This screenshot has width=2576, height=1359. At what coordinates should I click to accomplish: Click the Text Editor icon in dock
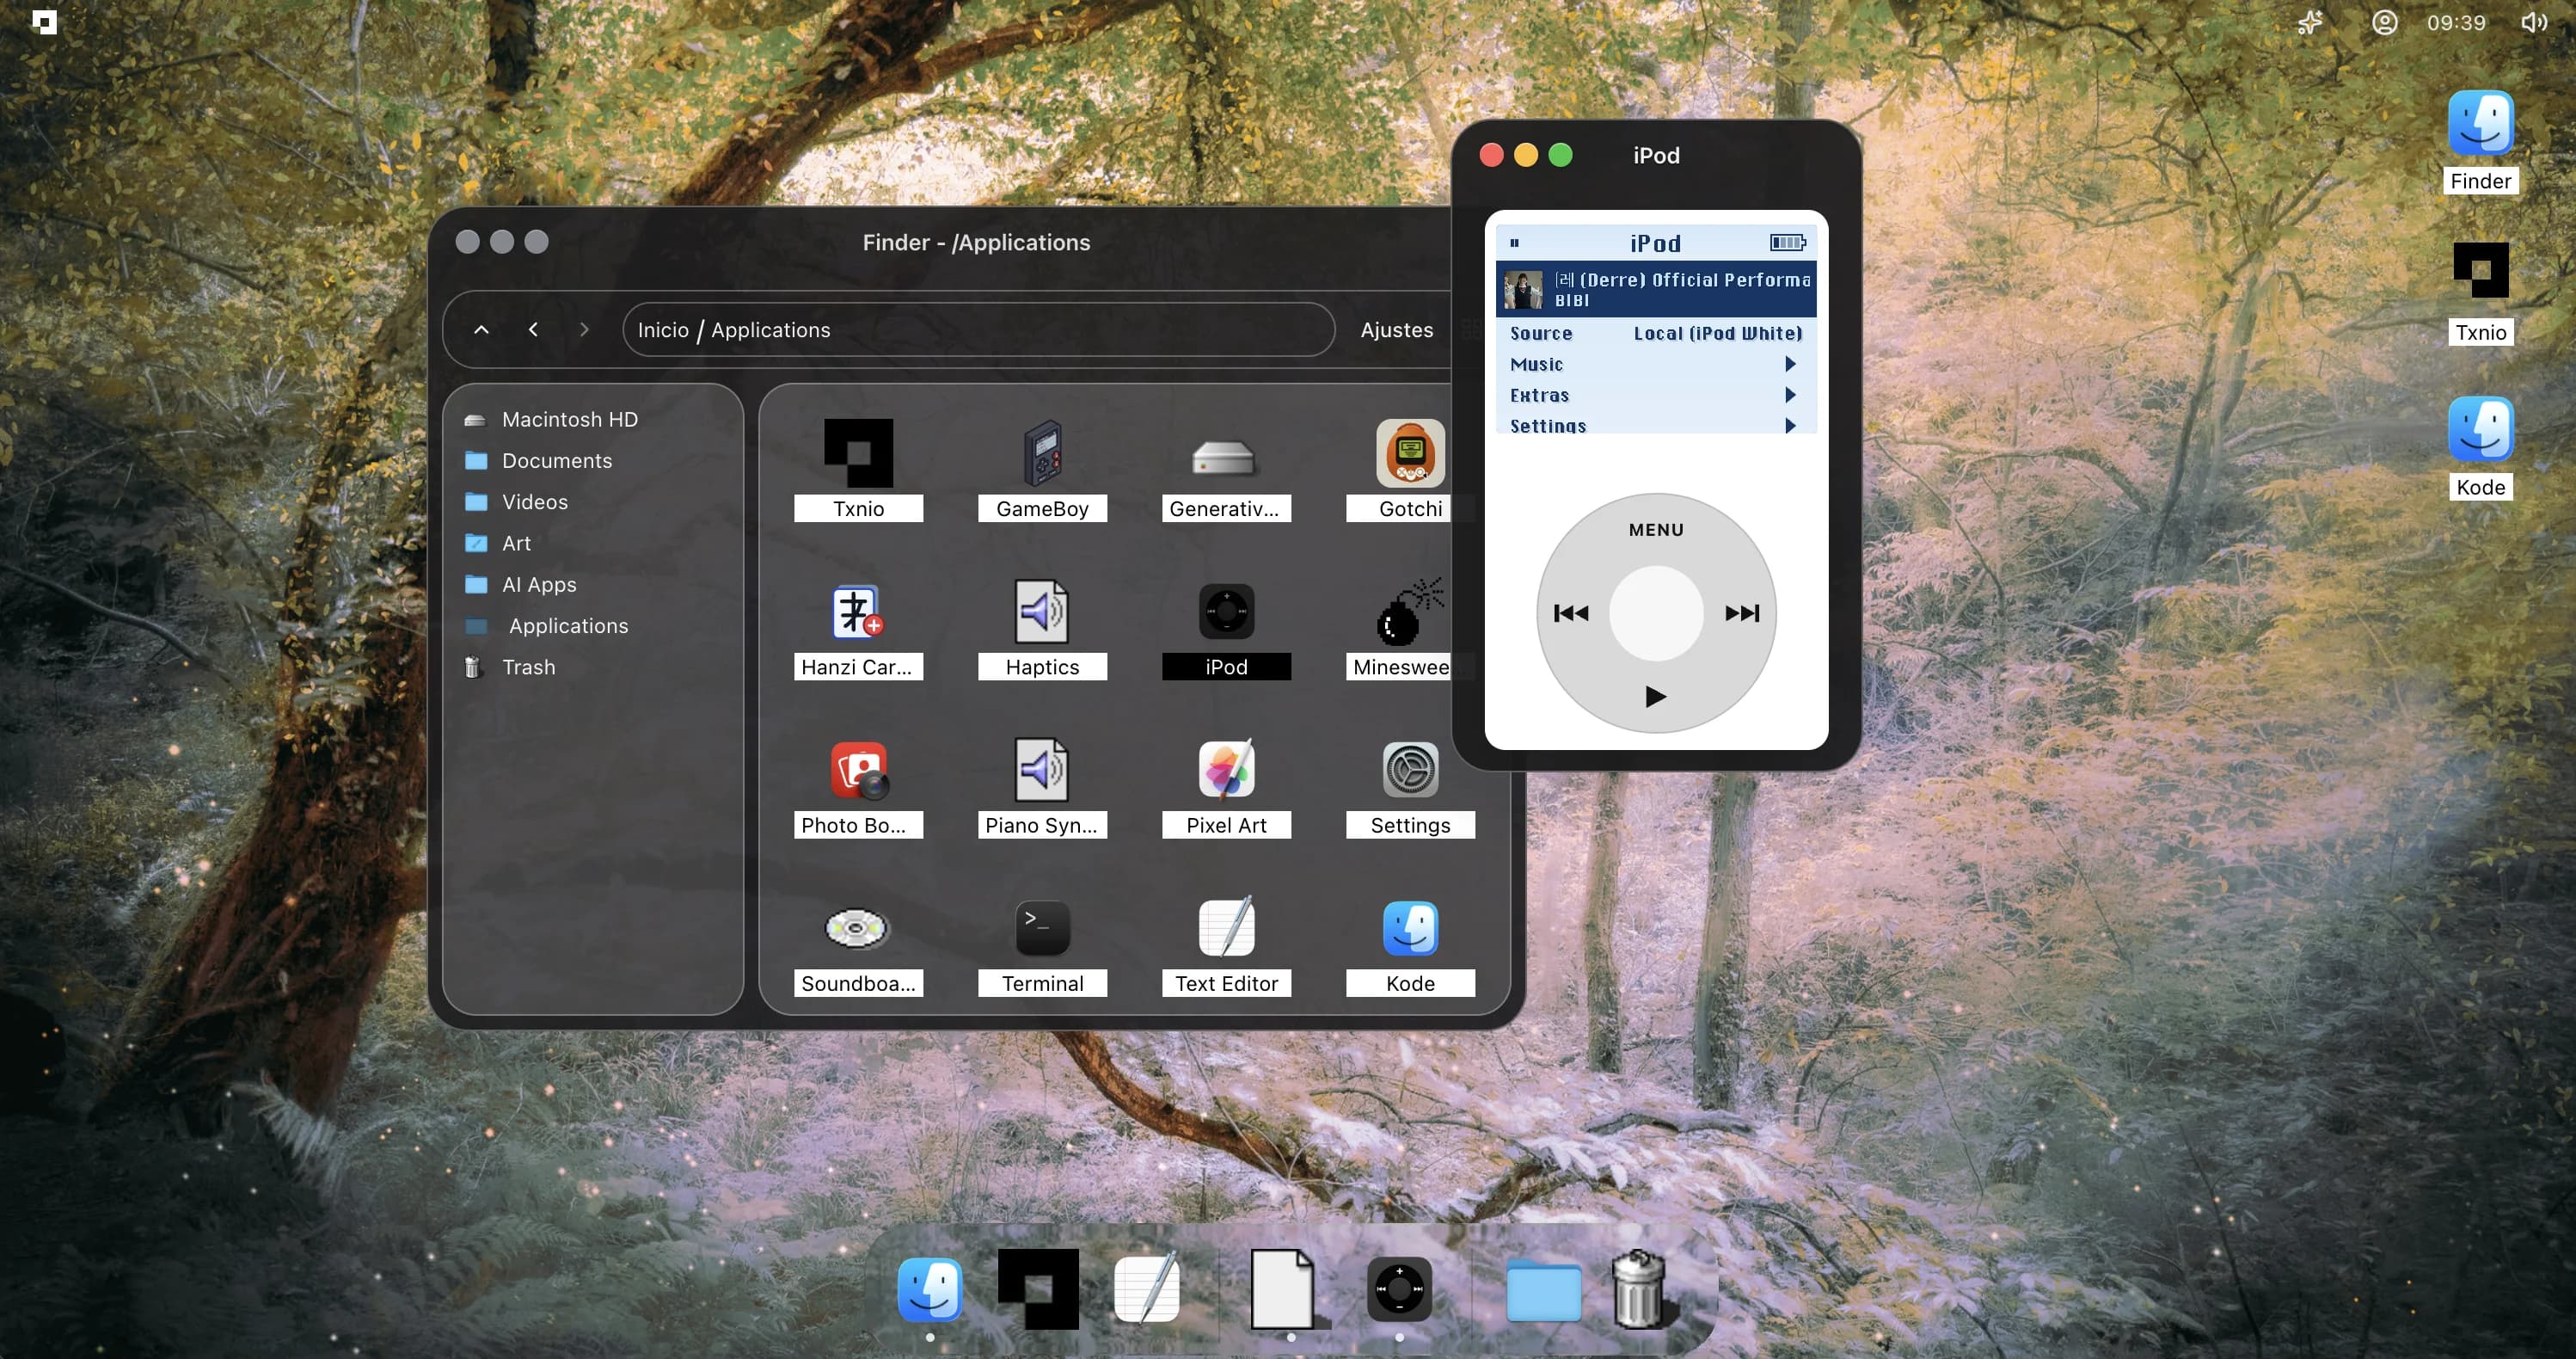pyautogui.click(x=1147, y=1289)
